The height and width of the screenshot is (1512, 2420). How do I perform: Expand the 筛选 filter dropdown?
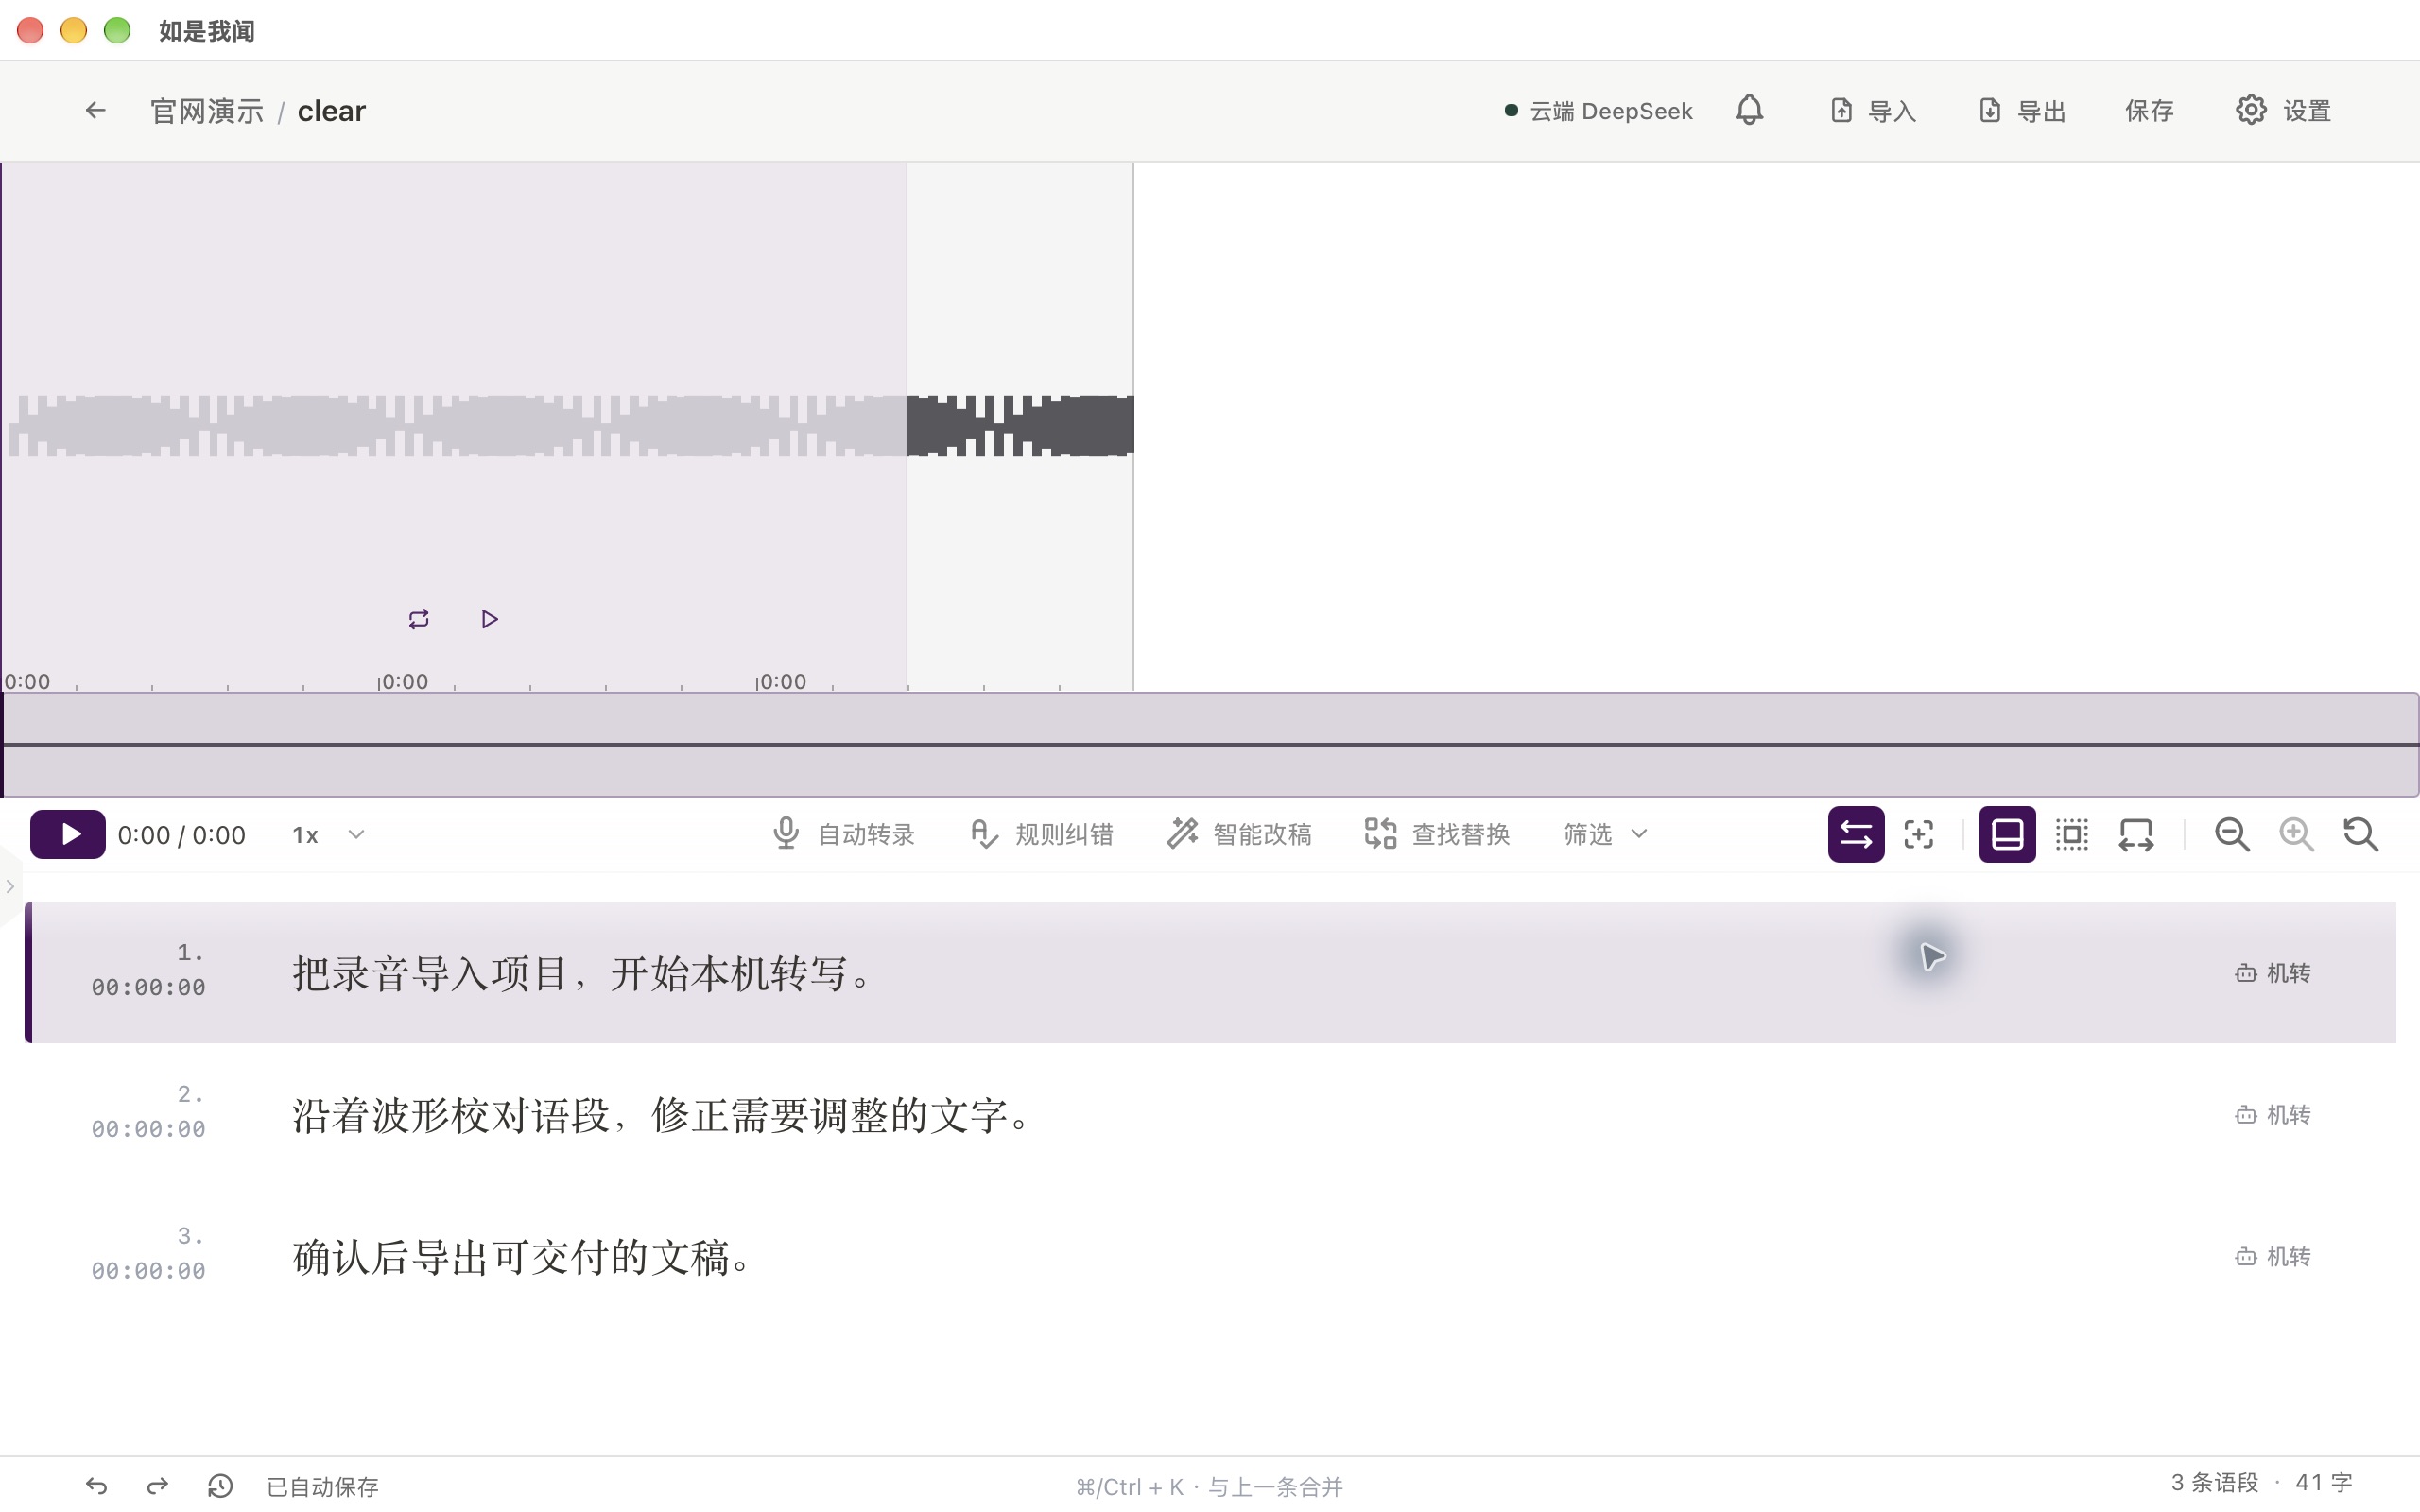point(1605,834)
